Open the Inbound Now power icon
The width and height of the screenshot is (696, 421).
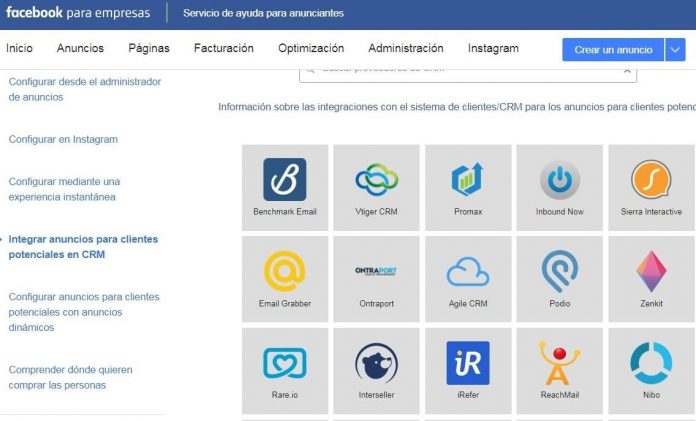tap(560, 180)
